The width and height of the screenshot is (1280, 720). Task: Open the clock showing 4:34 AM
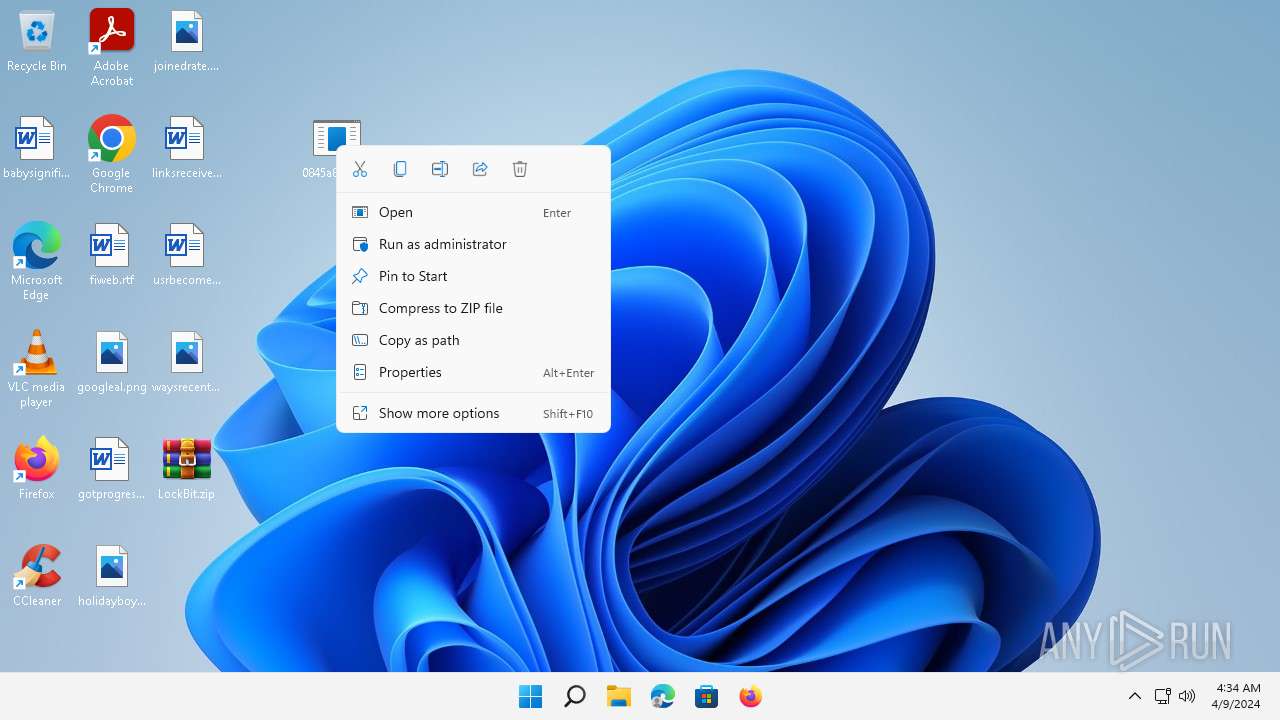(1238, 696)
